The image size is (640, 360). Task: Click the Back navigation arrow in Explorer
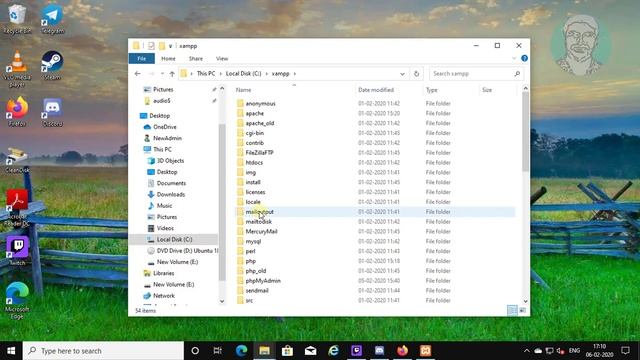138,74
